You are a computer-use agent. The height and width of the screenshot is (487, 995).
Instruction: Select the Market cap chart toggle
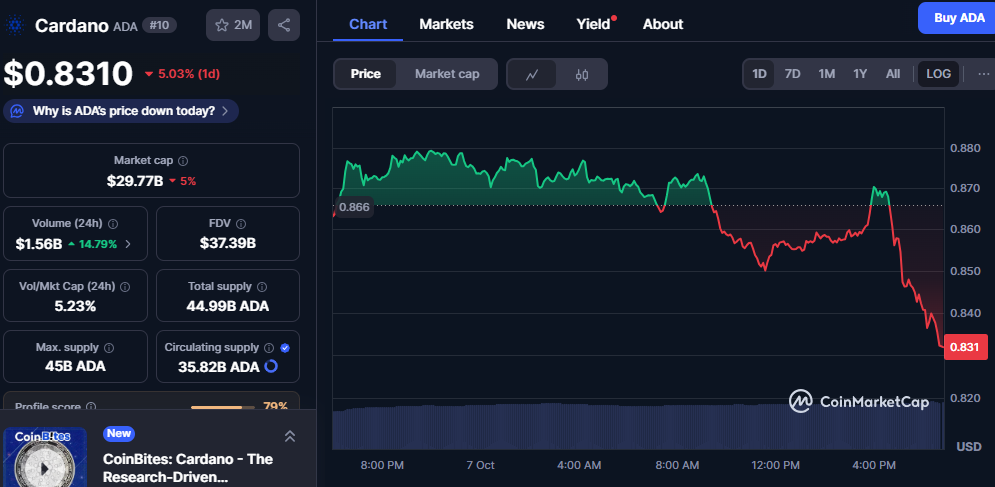point(447,74)
